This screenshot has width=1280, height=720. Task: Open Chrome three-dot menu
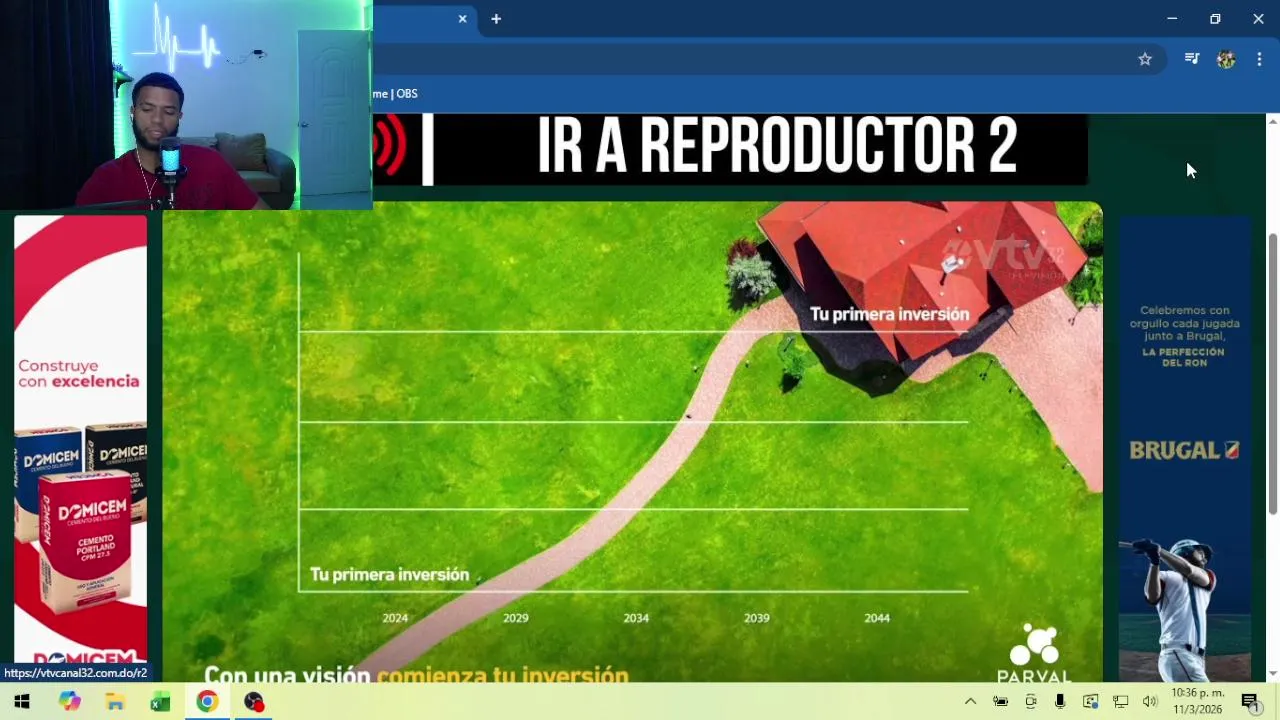1259,59
